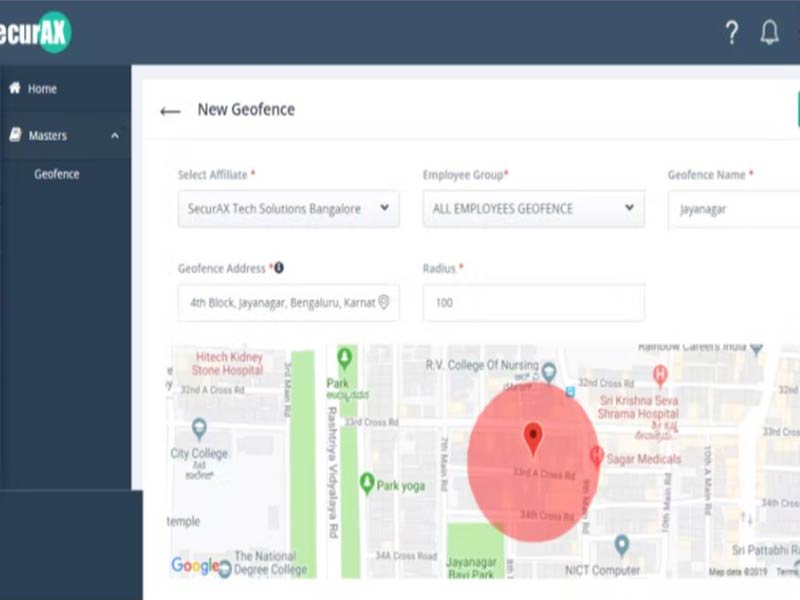800x600 pixels.
Task: Click the Masters book icon in sidebar
Action: tap(15, 135)
